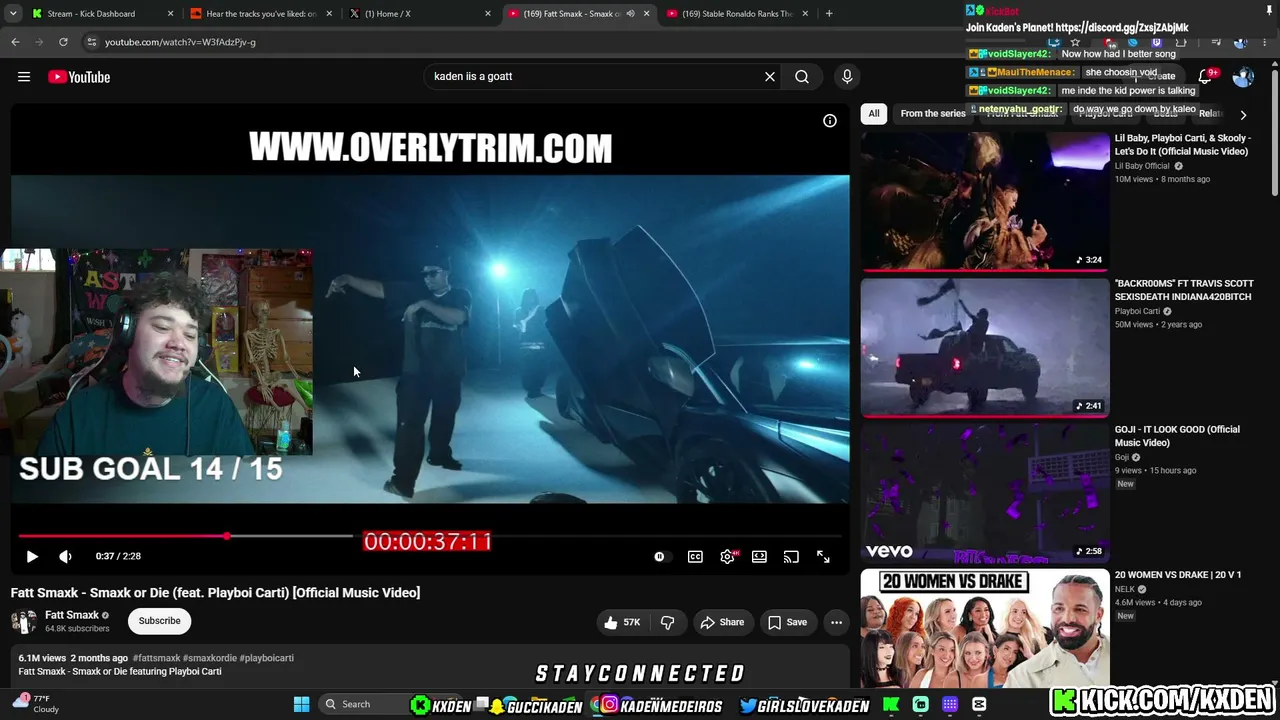The width and height of the screenshot is (1280, 720).
Task: Click the '64.8K subscribers' count text
Action: (x=77, y=629)
